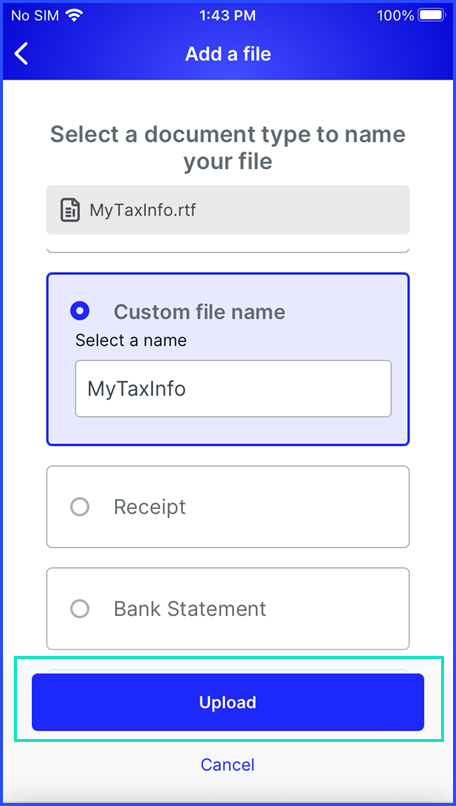
Task: Click the Select a document type heading
Action: [228, 148]
